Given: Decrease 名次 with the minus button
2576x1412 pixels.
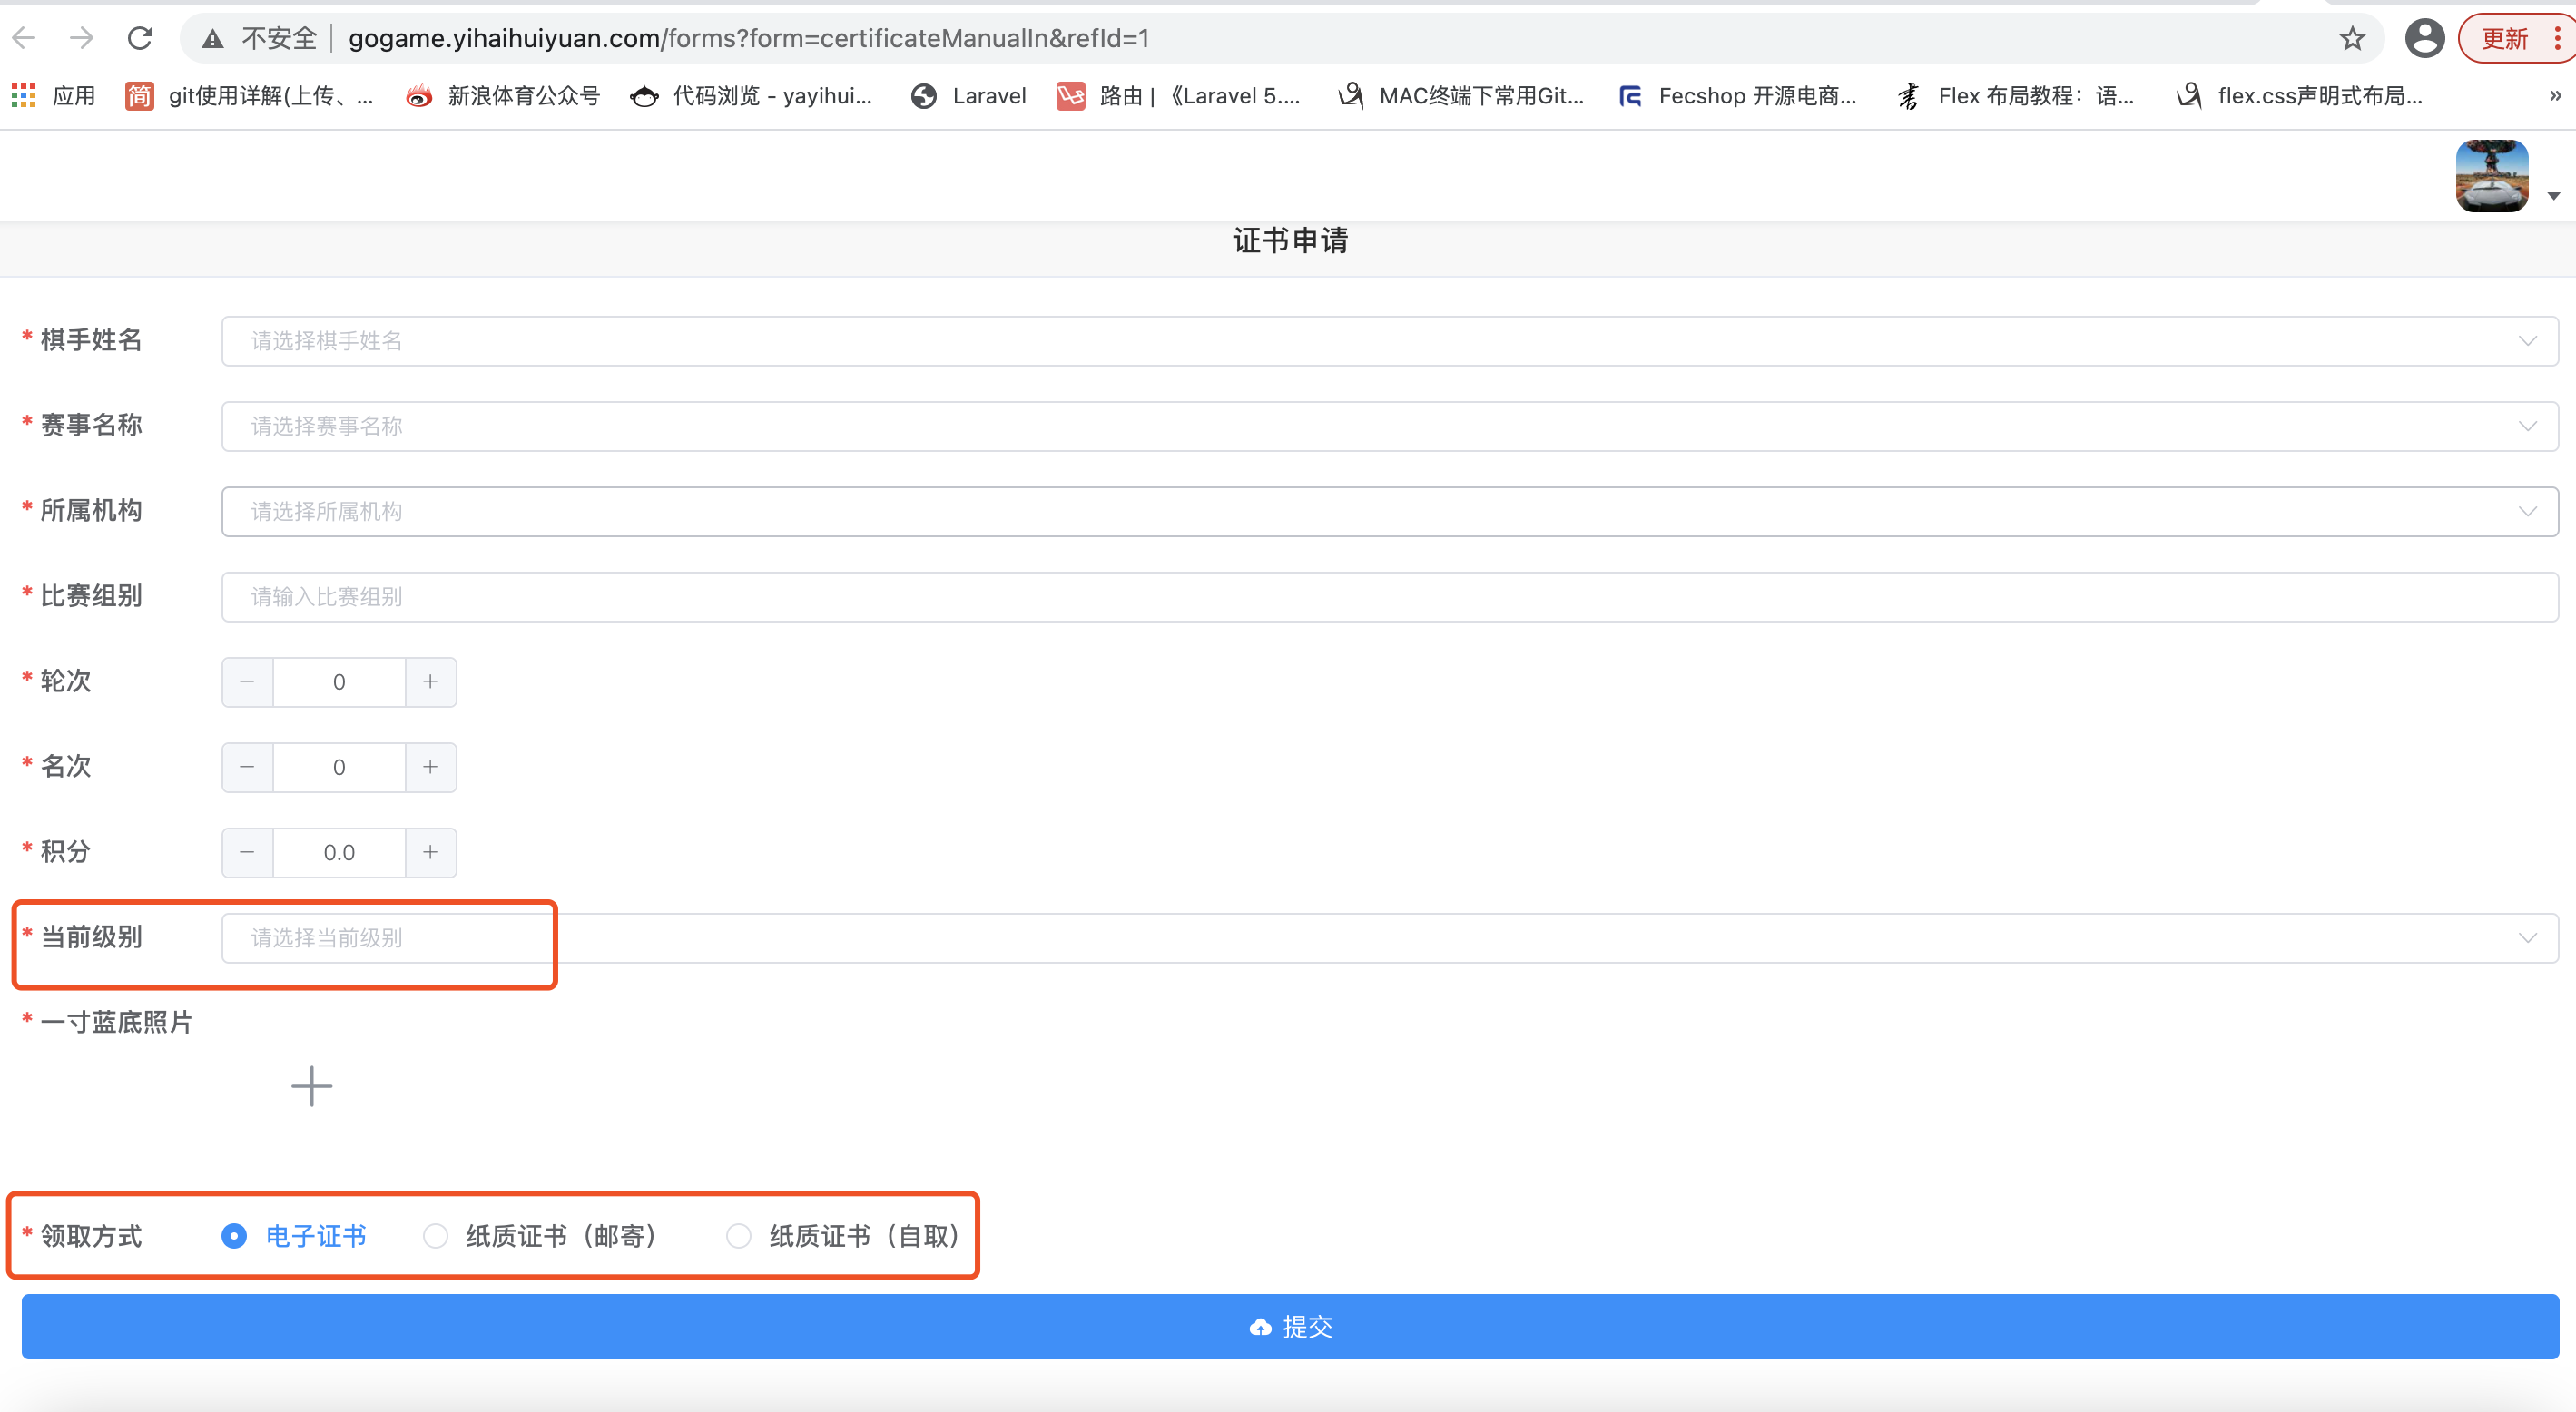Looking at the screenshot, I should (x=247, y=767).
